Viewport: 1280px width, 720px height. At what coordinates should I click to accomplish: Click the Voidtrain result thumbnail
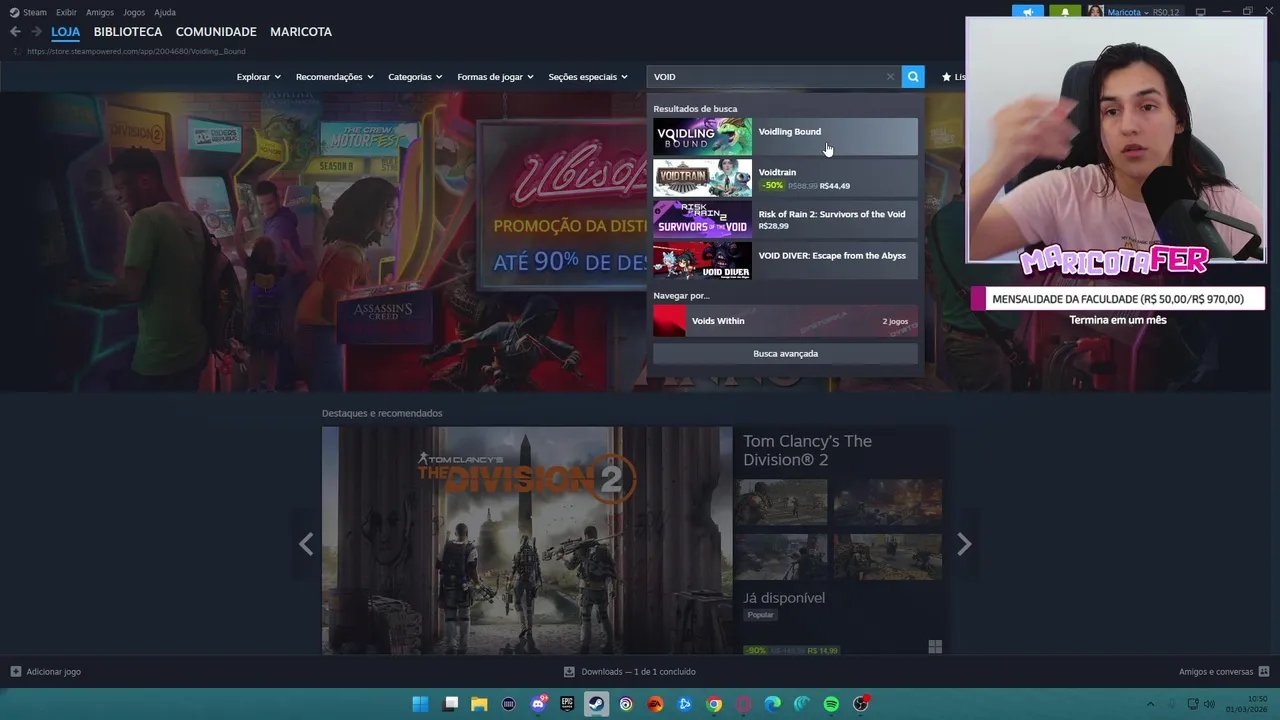point(702,178)
